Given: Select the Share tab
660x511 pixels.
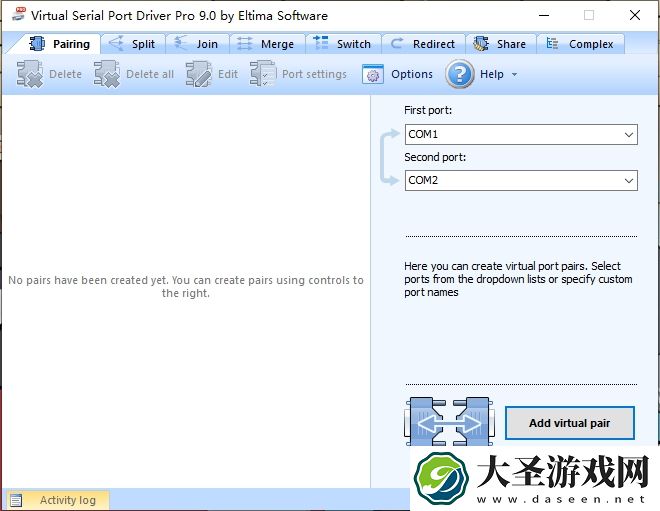Looking at the screenshot, I should (x=501, y=44).
